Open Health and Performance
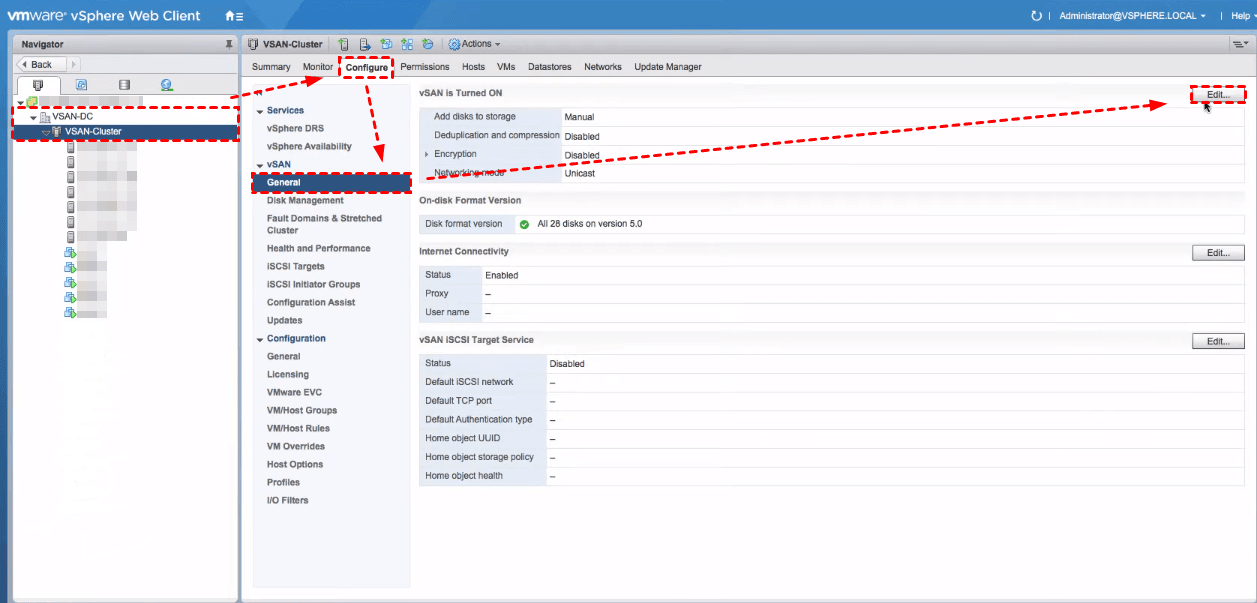This screenshot has height=603, width=1257. click(318, 249)
